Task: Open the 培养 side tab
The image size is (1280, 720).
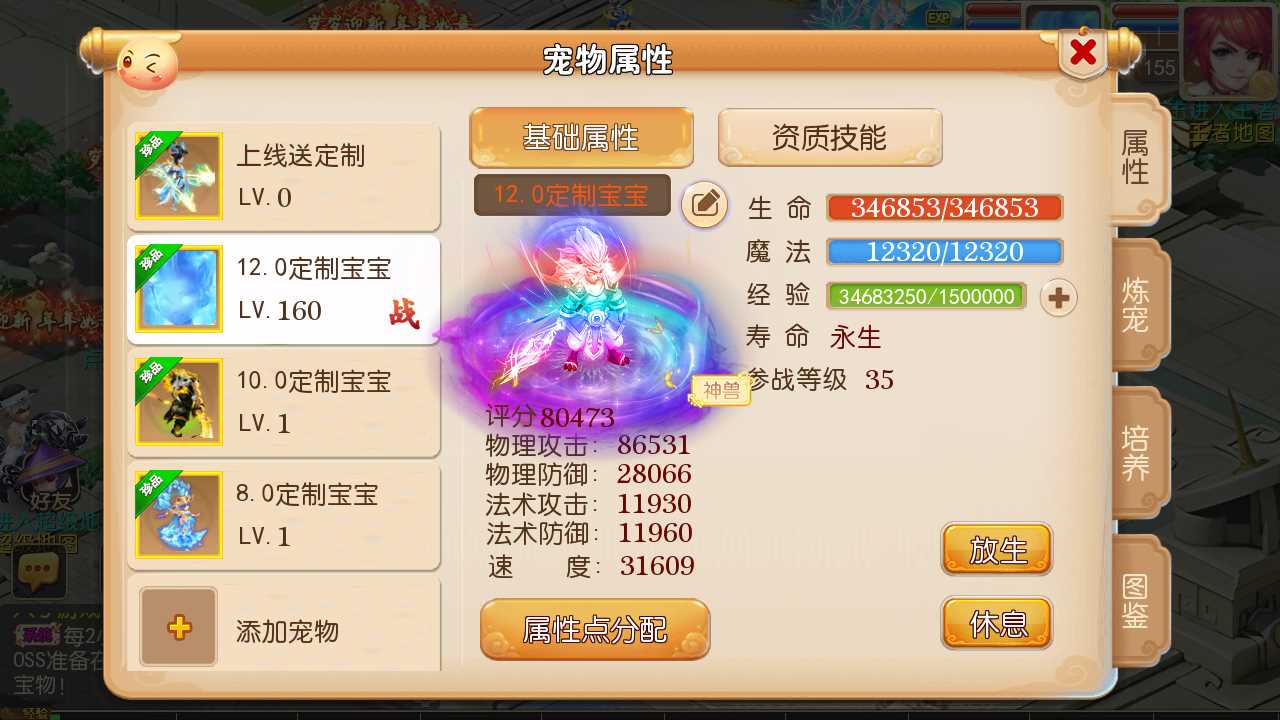Action: coord(1137,453)
